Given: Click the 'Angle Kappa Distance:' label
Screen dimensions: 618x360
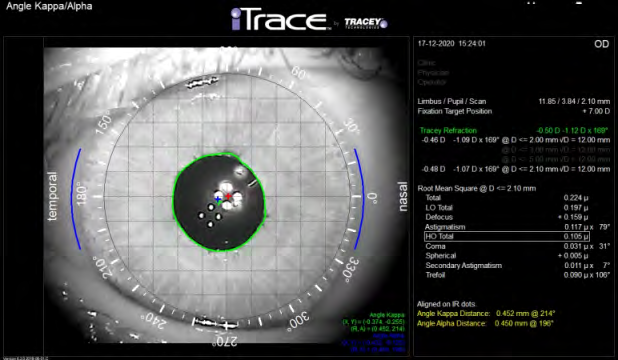Looking at the screenshot, I should pyautogui.click(x=454, y=313).
